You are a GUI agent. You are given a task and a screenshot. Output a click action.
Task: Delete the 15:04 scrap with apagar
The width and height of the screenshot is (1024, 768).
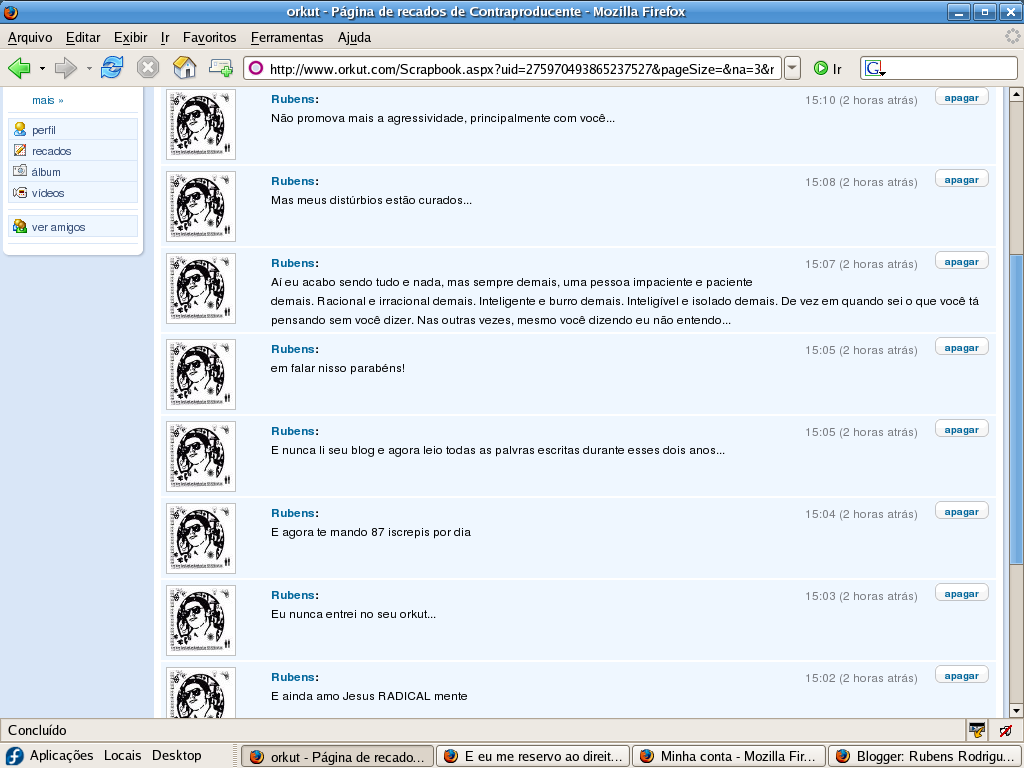pos(961,511)
